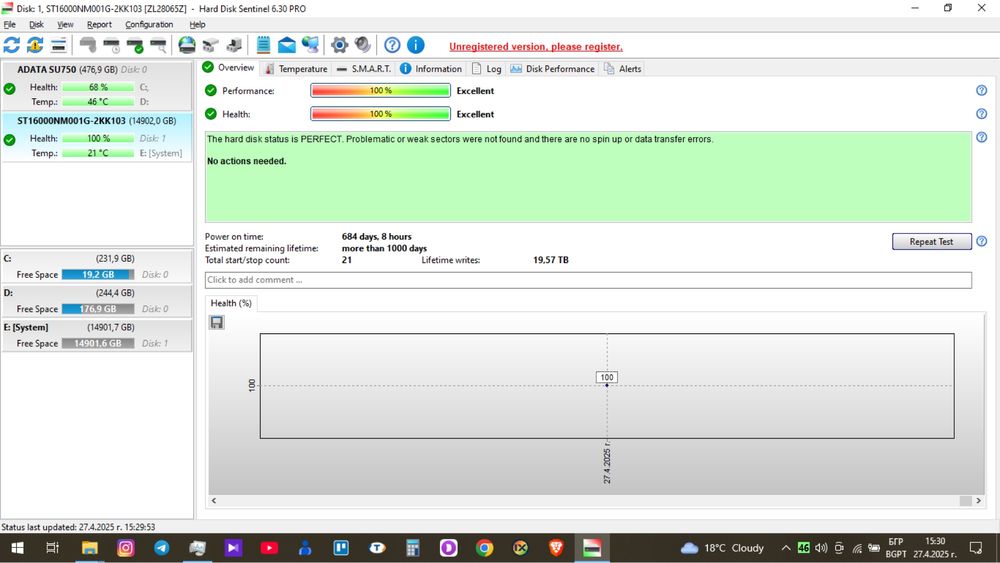Click the blue refresh icon in toolbar

[11, 45]
